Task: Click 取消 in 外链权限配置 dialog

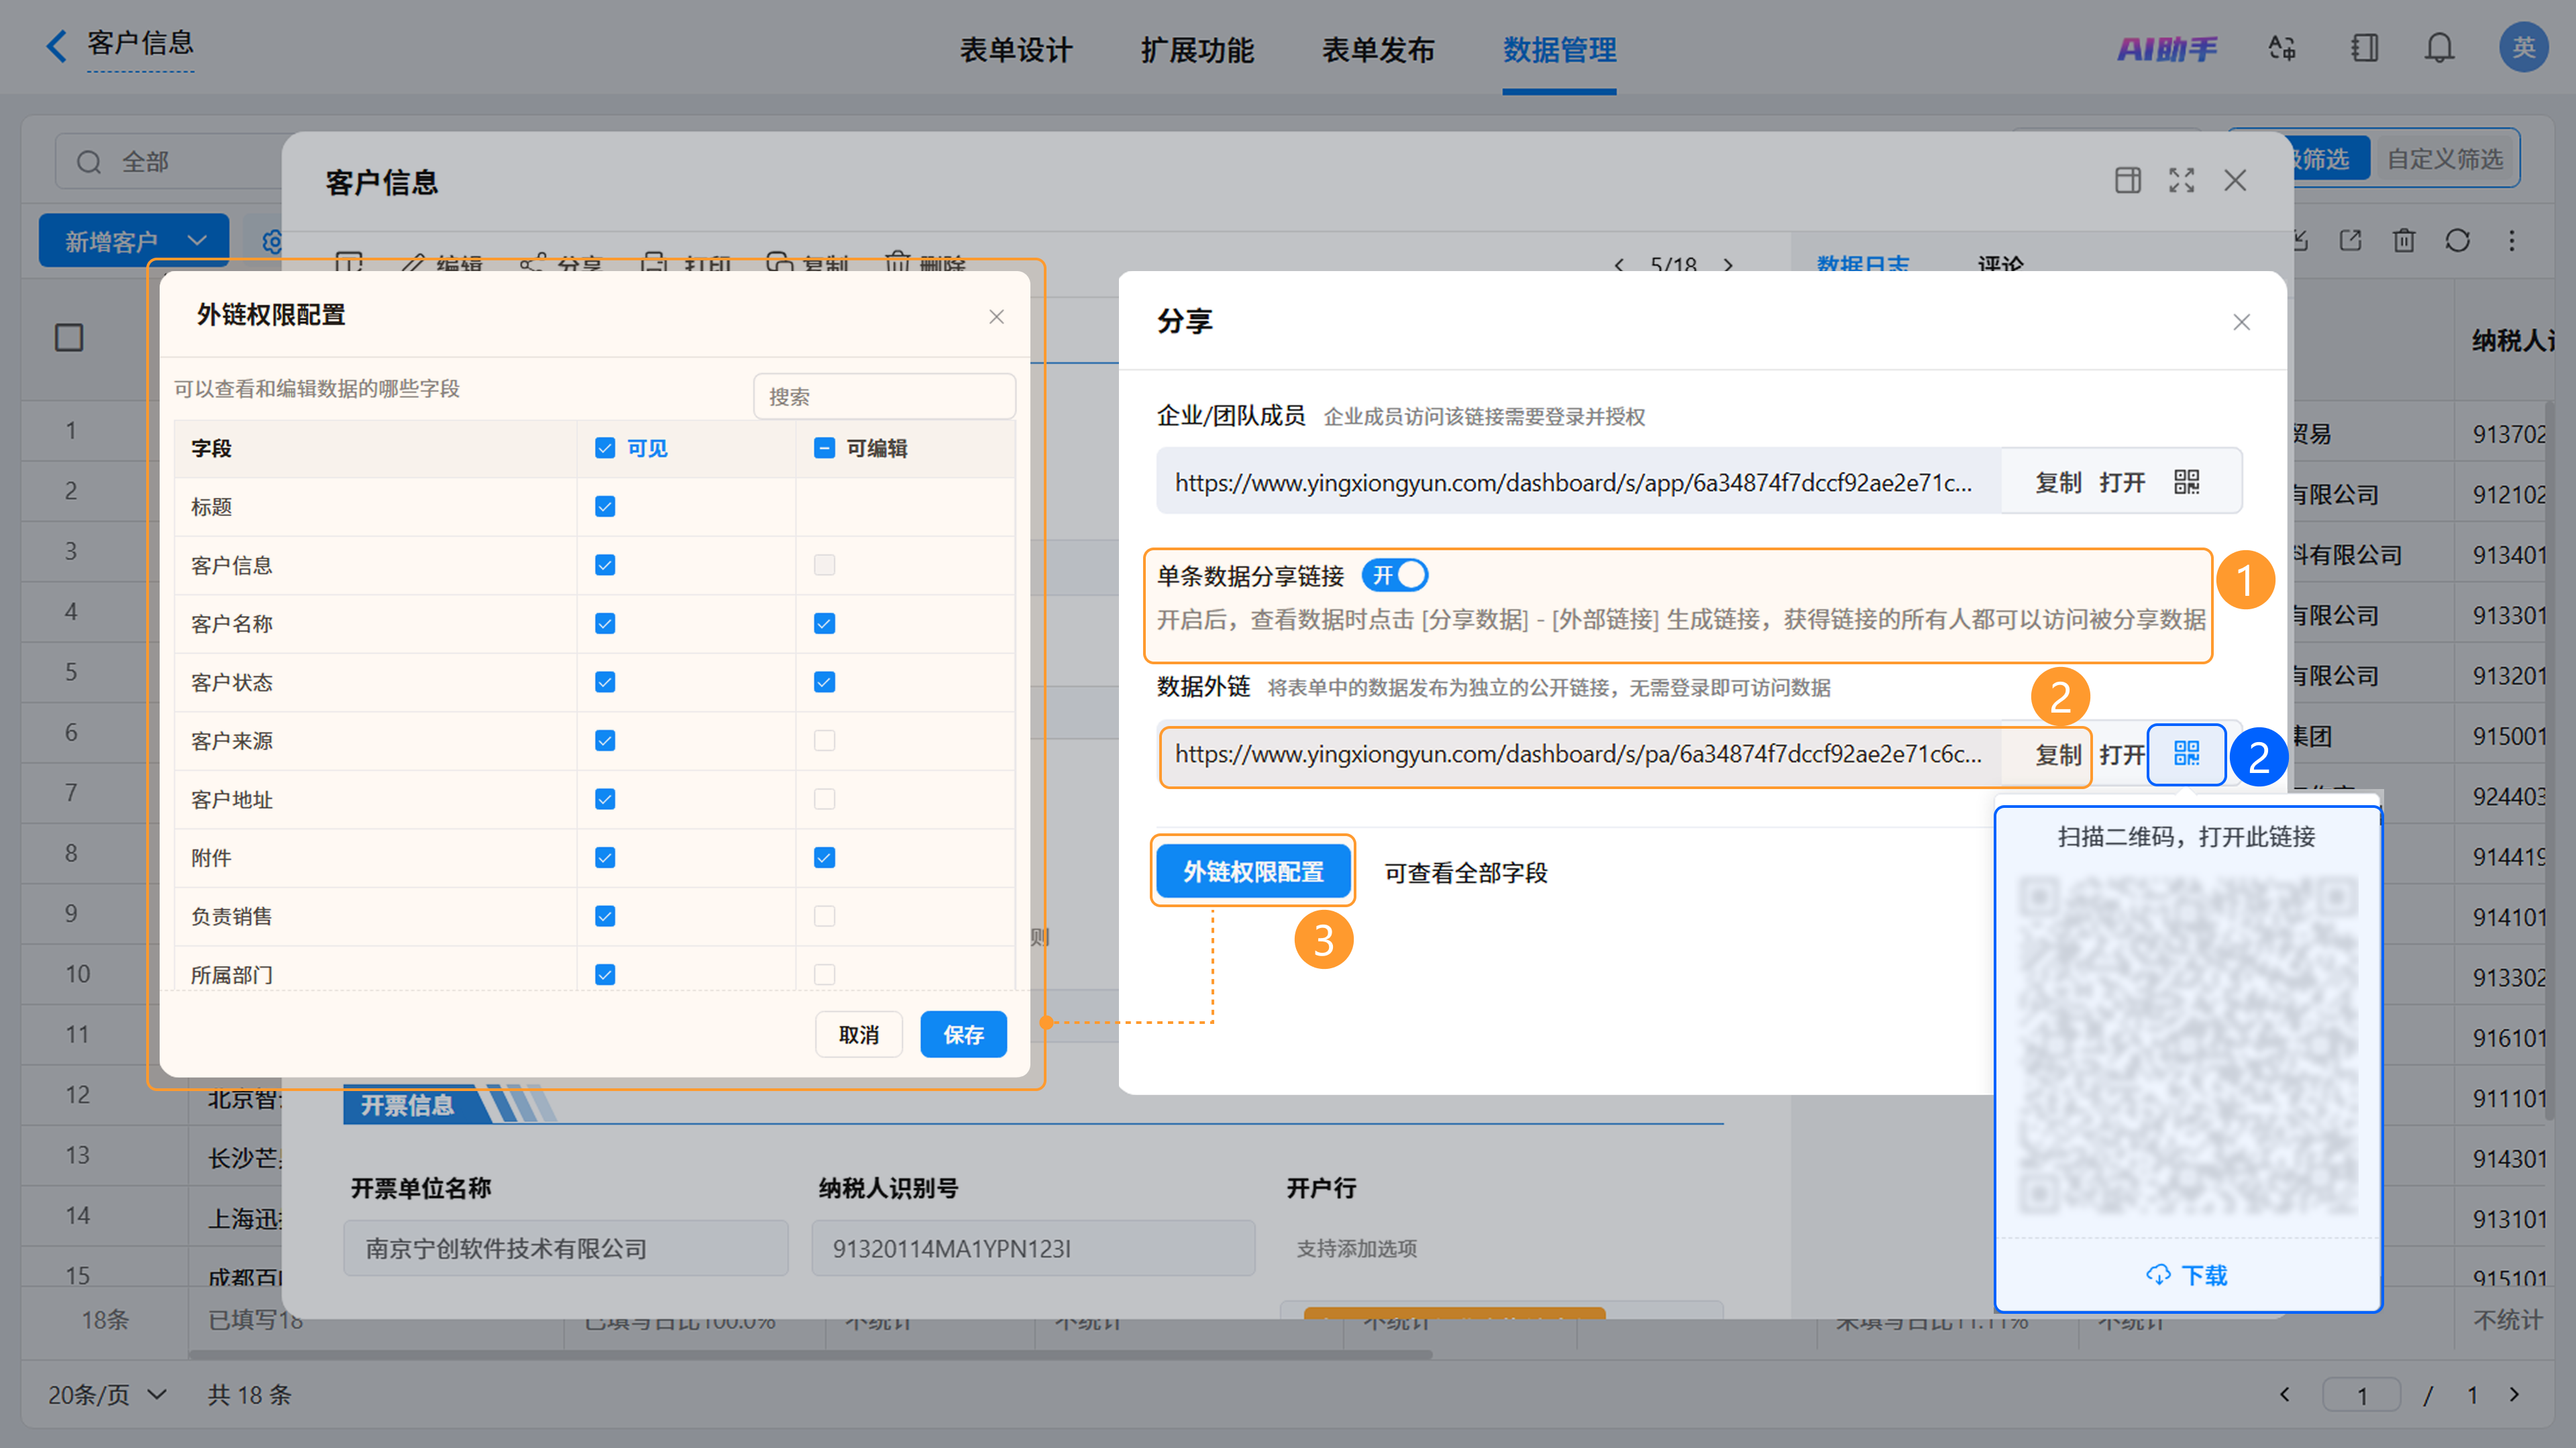Action: point(858,1034)
